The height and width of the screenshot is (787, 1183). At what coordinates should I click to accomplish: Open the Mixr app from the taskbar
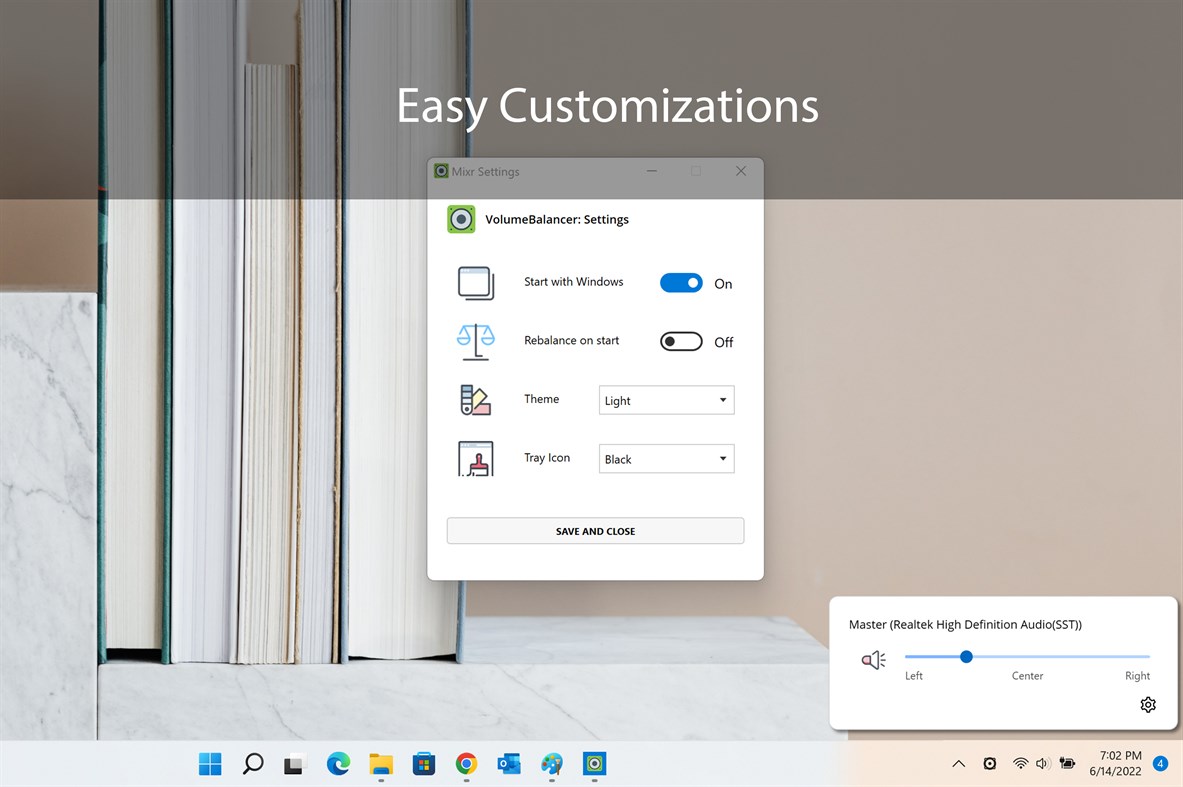[x=595, y=764]
